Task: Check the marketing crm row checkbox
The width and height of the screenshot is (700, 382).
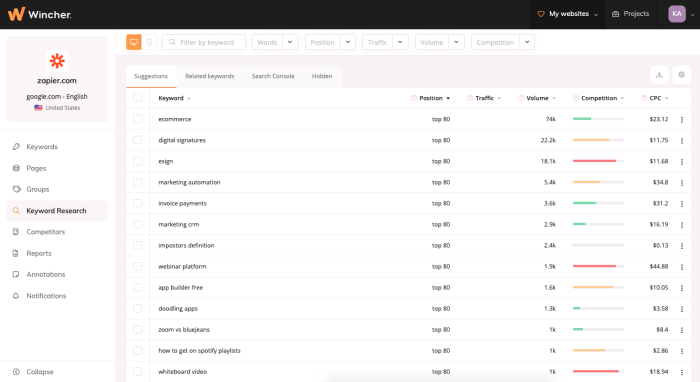Action: click(x=138, y=224)
